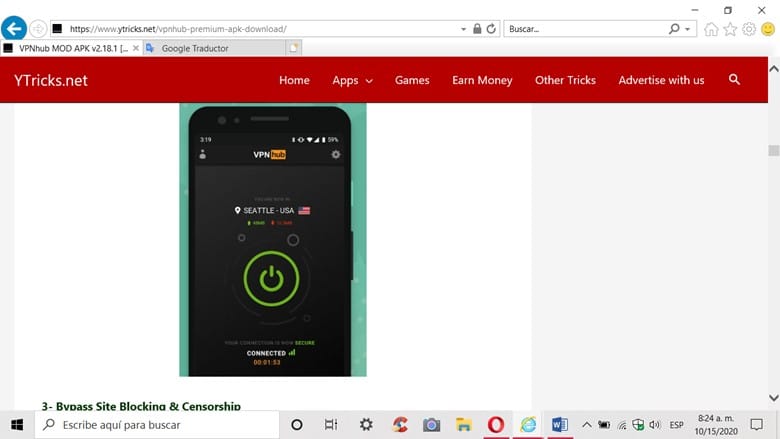Open Settings gear in taskbar
Image resolution: width=780 pixels, height=439 pixels.
[x=366, y=425]
